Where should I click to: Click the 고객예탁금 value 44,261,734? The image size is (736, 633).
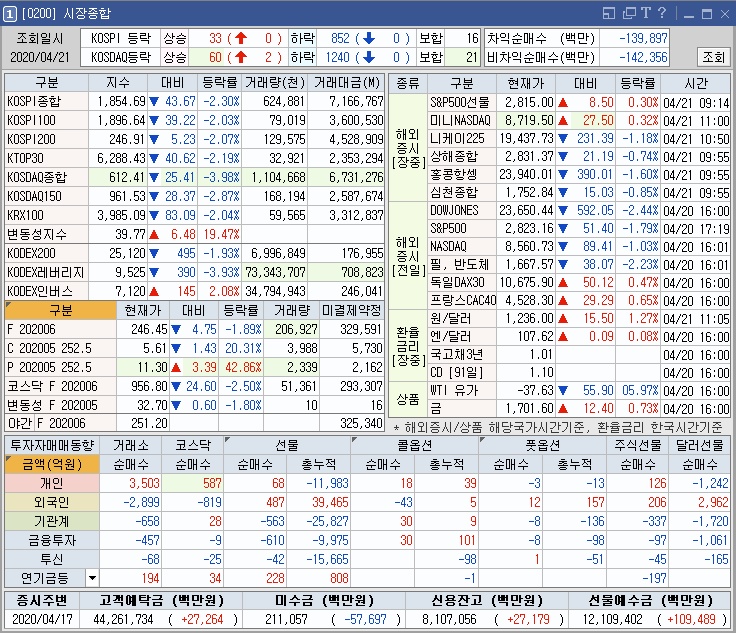123,619
